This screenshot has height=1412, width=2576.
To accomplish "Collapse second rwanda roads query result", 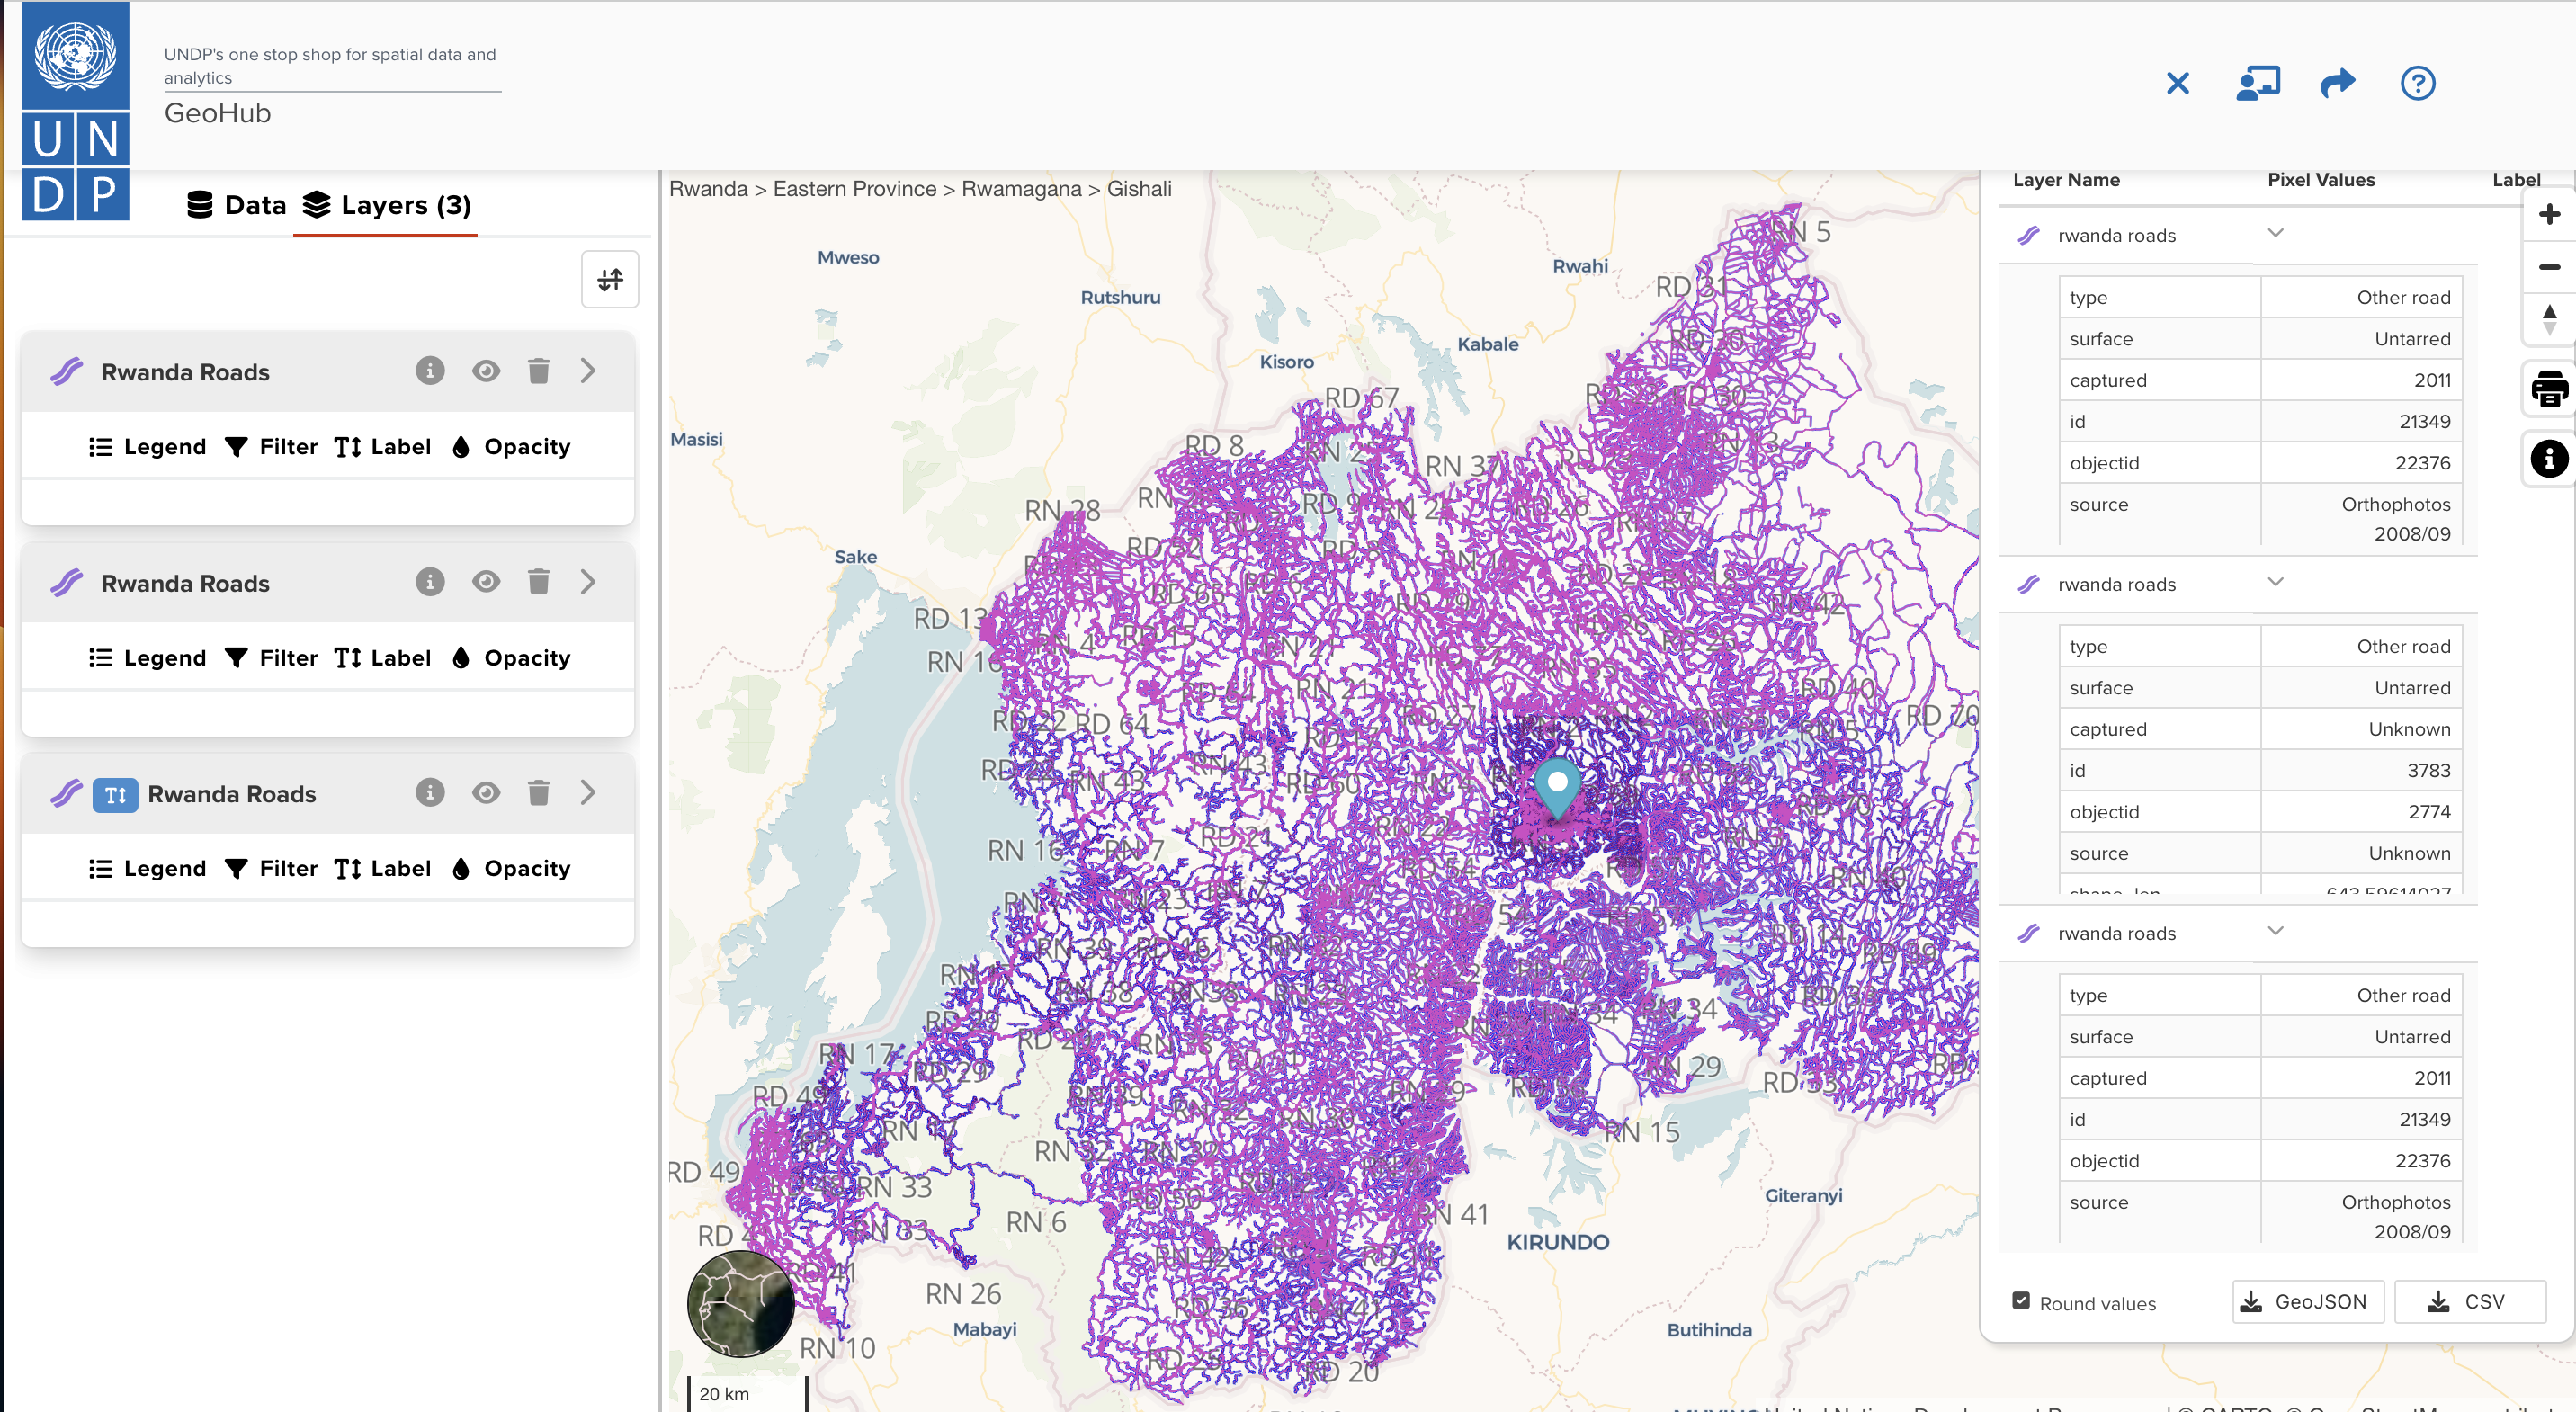I will click(x=2275, y=582).
